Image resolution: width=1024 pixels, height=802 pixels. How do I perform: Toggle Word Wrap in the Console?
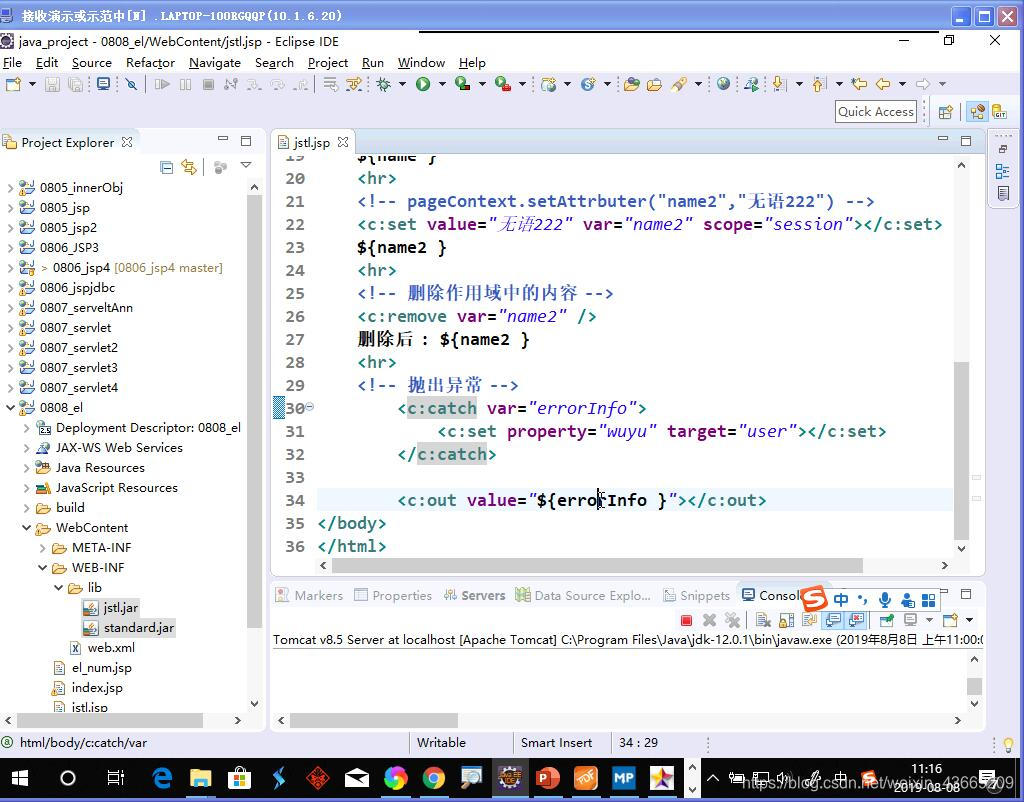coord(810,620)
